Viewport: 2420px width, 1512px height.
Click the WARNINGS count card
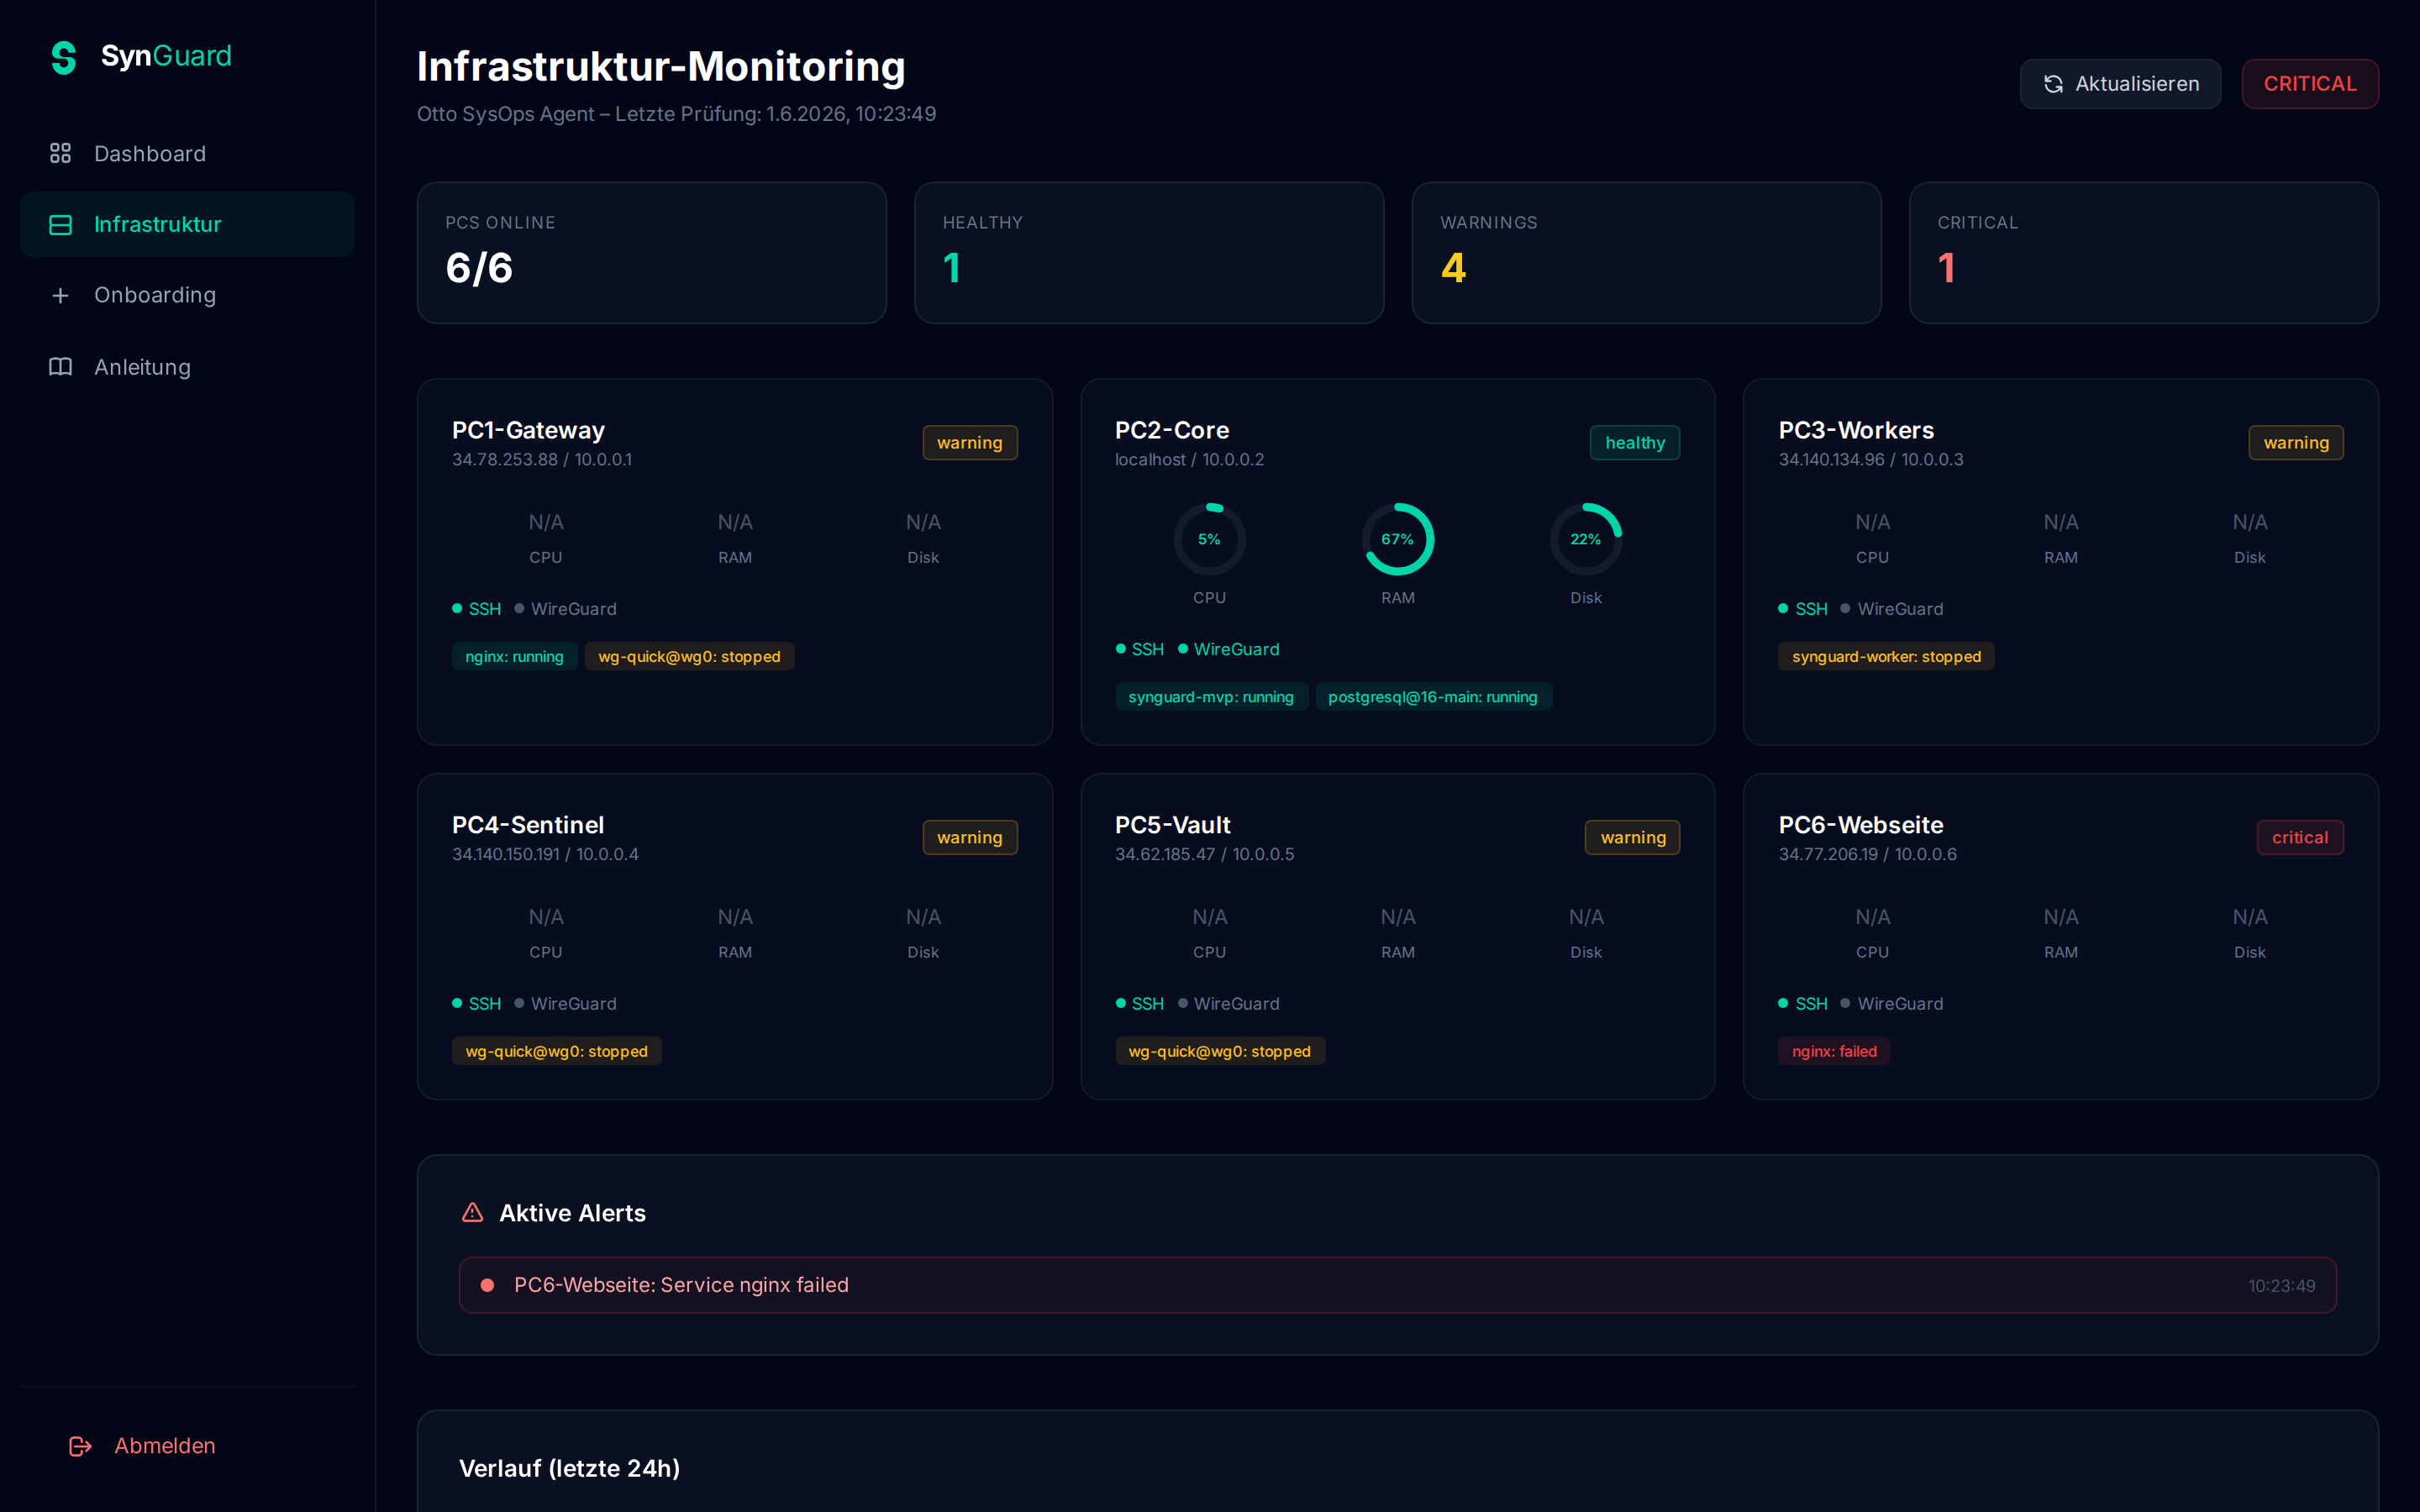point(1646,253)
